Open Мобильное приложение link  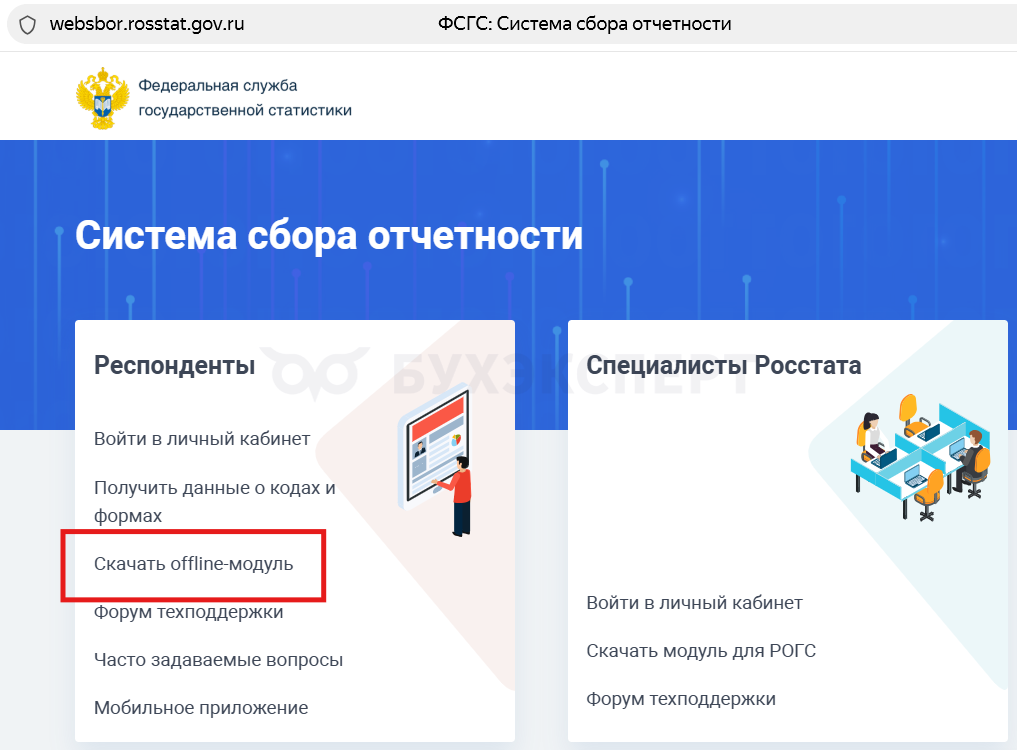tap(201, 708)
